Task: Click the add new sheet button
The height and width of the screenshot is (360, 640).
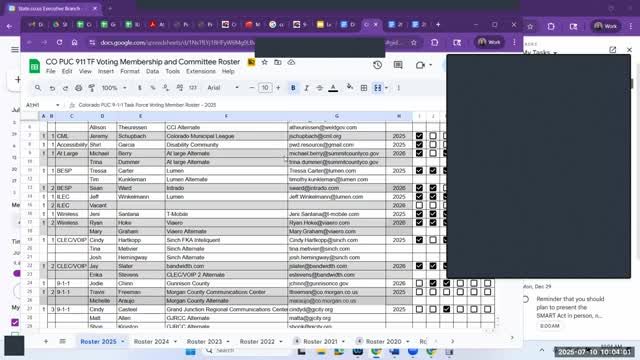Action: point(46,341)
